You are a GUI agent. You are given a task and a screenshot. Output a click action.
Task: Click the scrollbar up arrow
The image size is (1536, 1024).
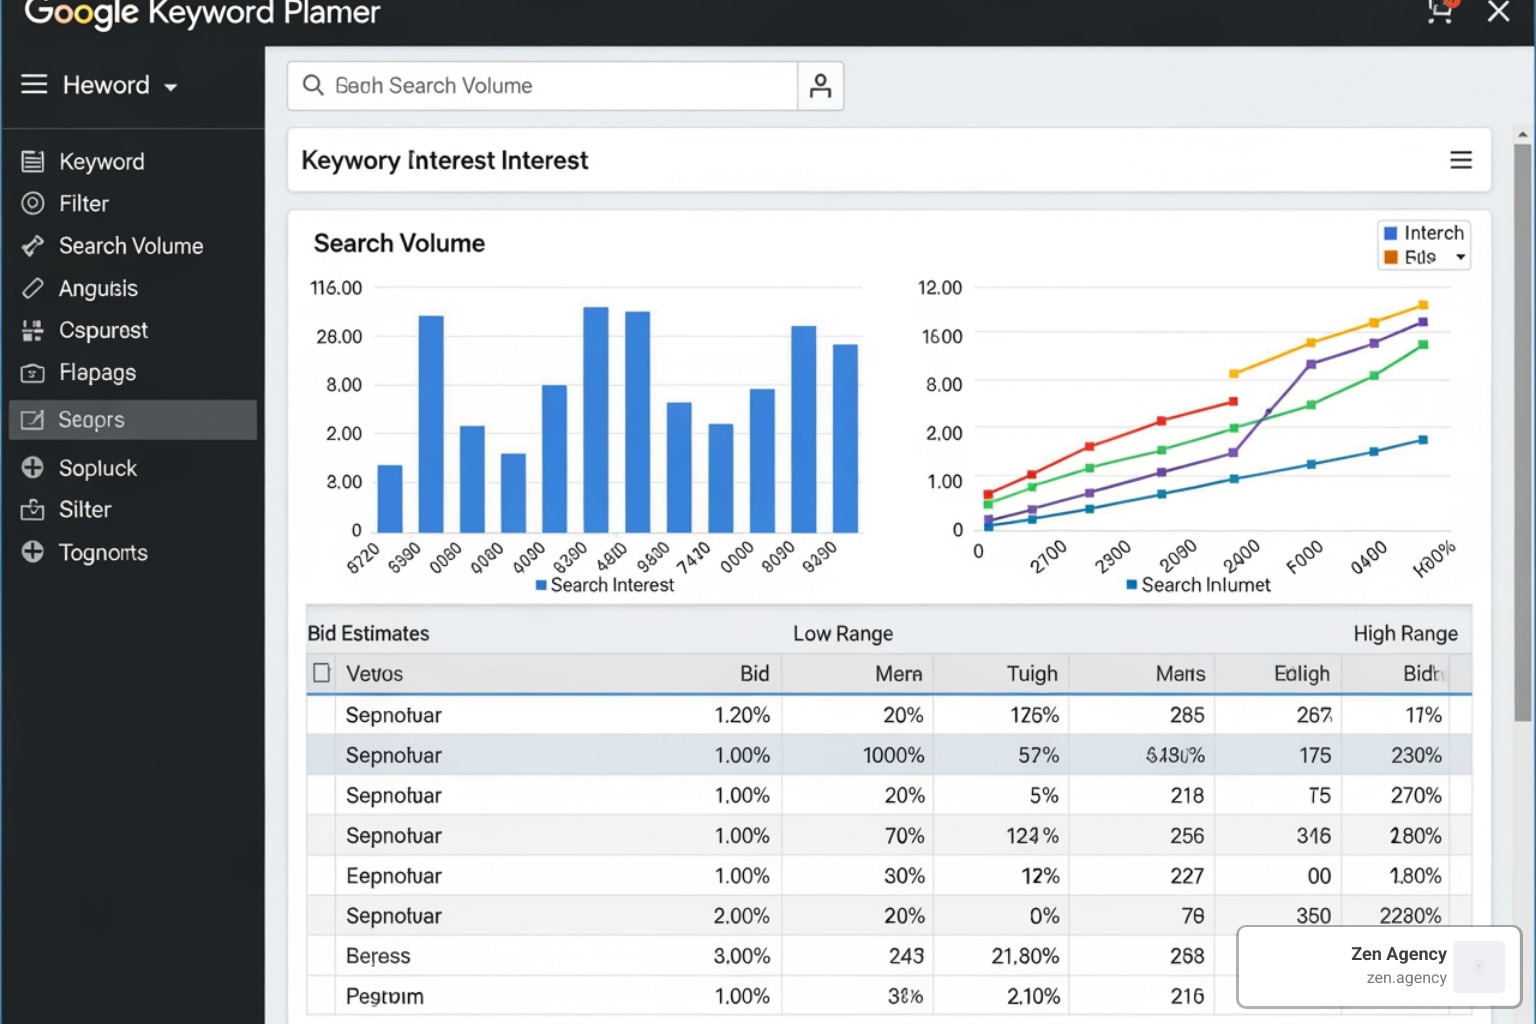1522,134
